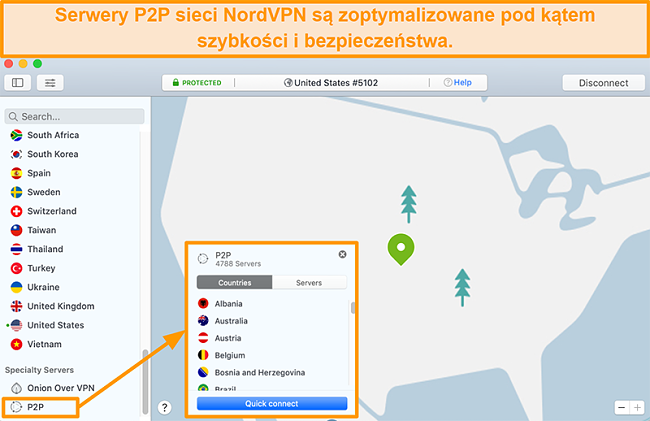Select the Vietnam flag icon

point(17,344)
